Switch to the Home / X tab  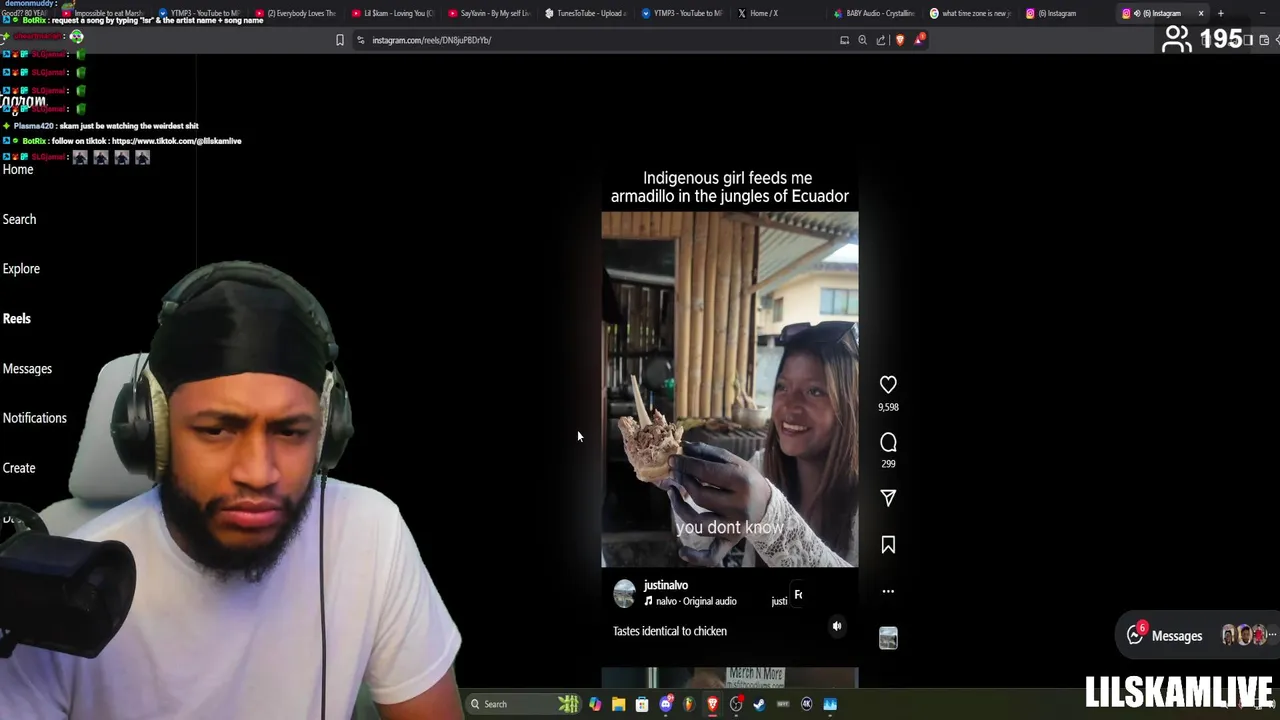pyautogui.click(x=770, y=13)
